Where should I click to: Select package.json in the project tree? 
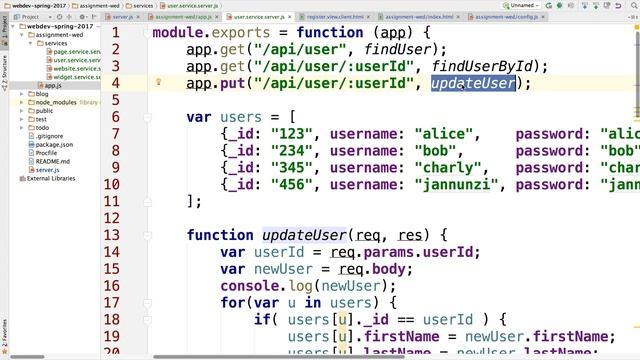[51, 144]
